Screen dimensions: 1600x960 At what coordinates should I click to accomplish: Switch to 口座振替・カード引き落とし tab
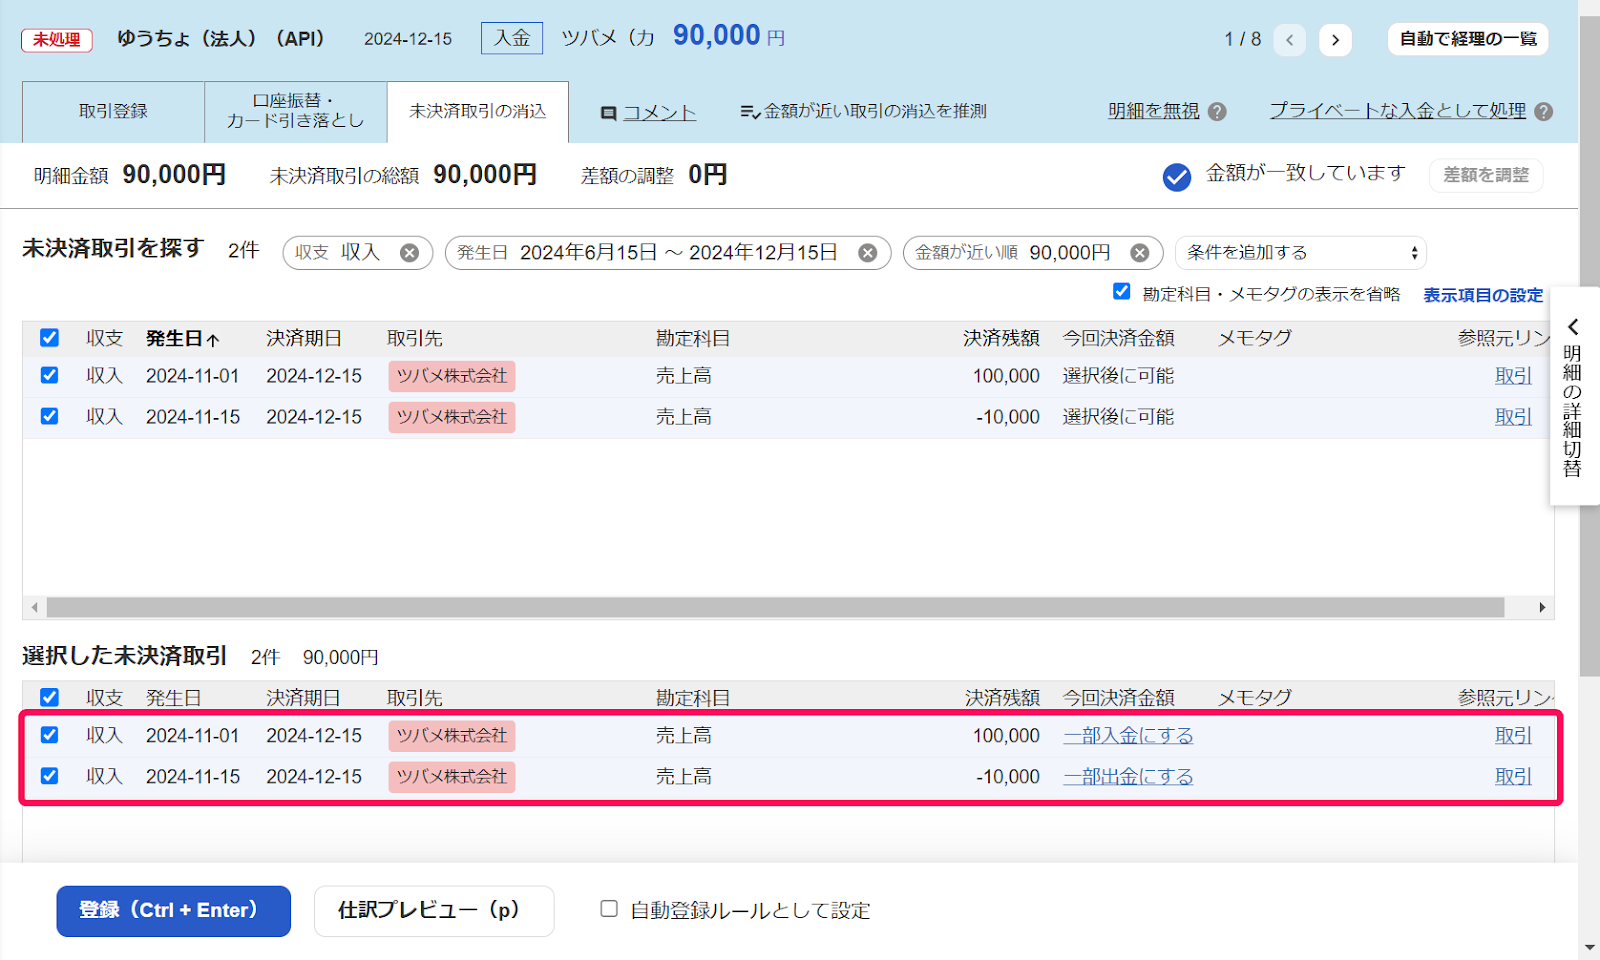[x=295, y=112]
